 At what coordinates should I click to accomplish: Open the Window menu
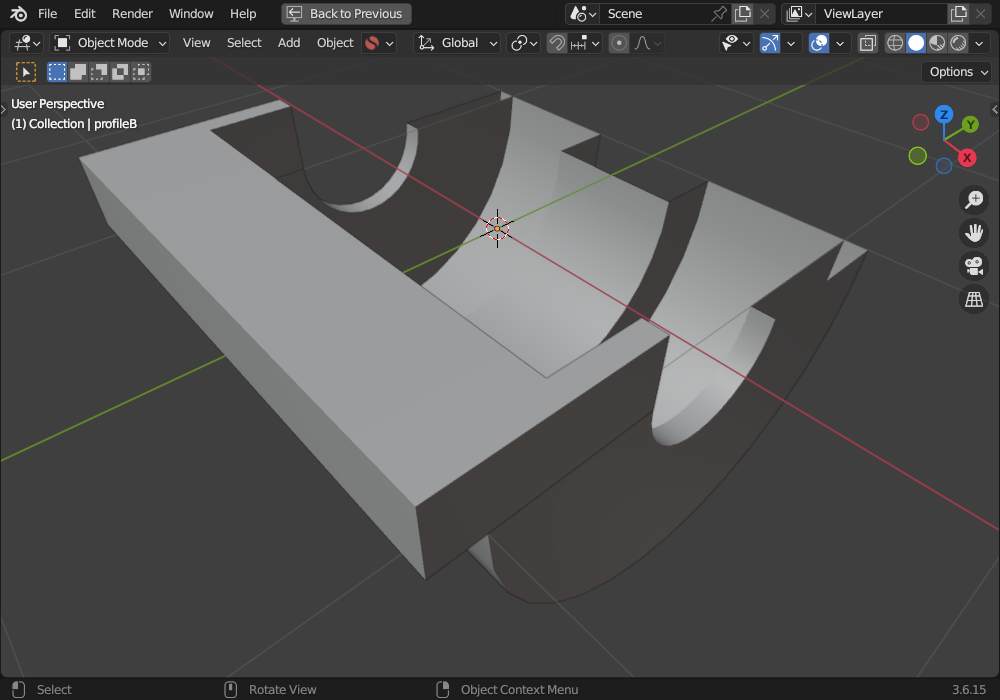point(191,13)
